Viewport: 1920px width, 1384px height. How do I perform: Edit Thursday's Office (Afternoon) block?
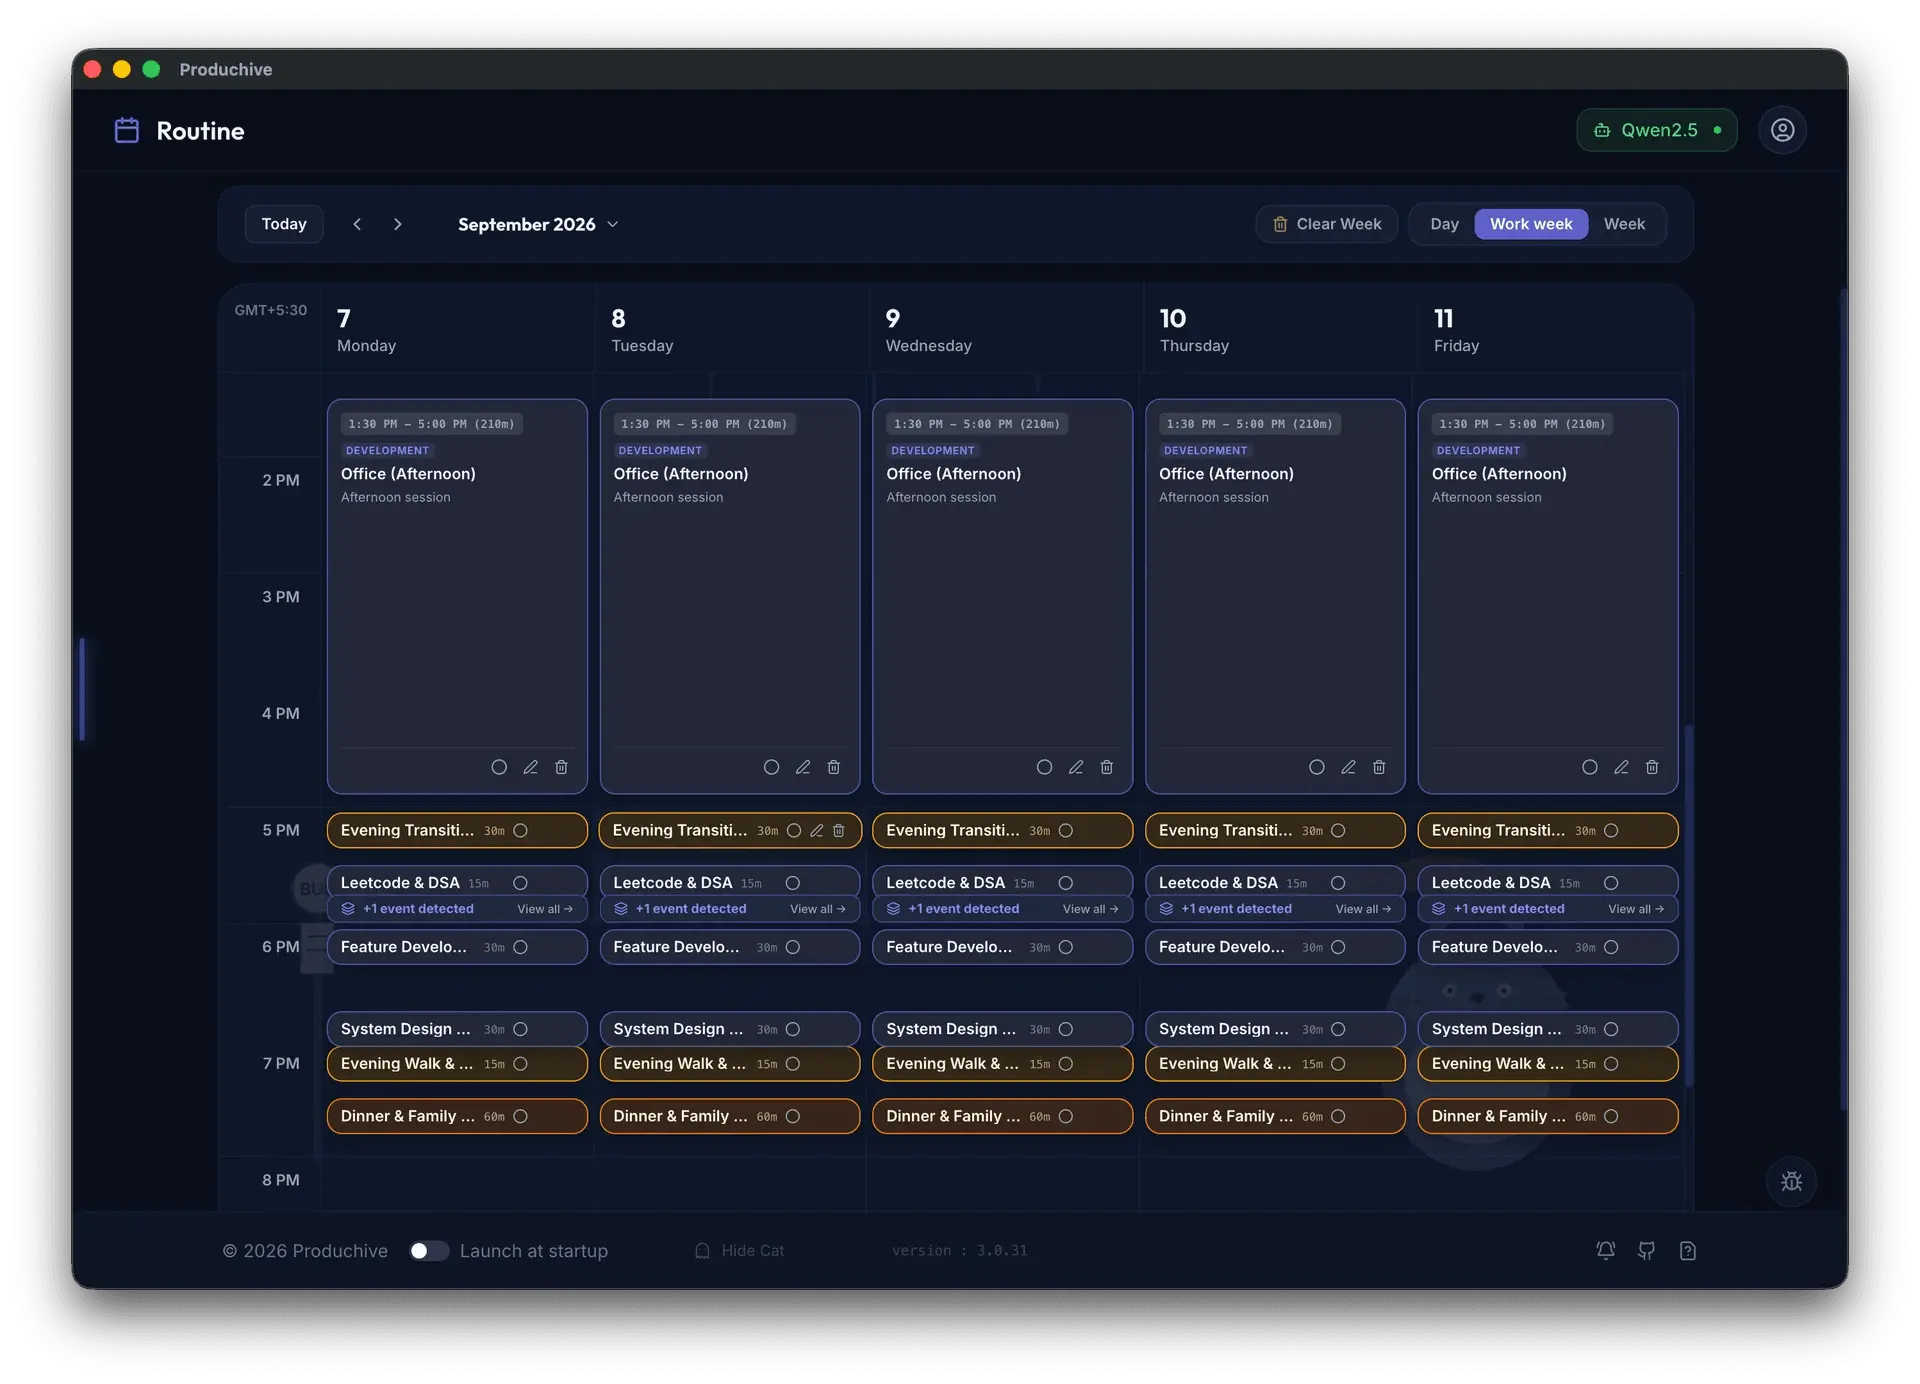pyautogui.click(x=1348, y=767)
